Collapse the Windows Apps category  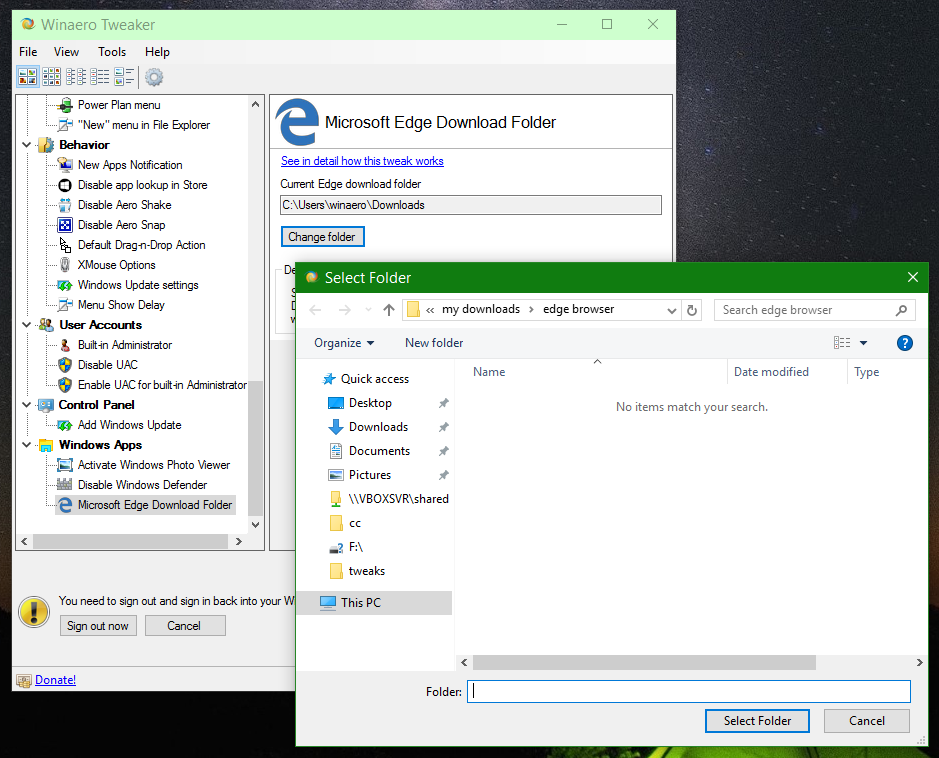coord(24,444)
